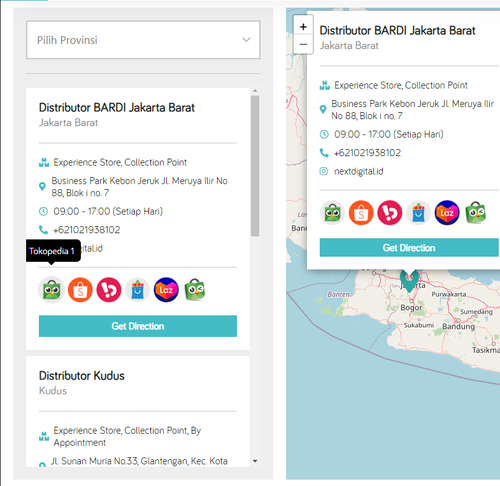Open Bukalapak icon in map popup
The width and height of the screenshot is (500, 486).
tap(390, 213)
